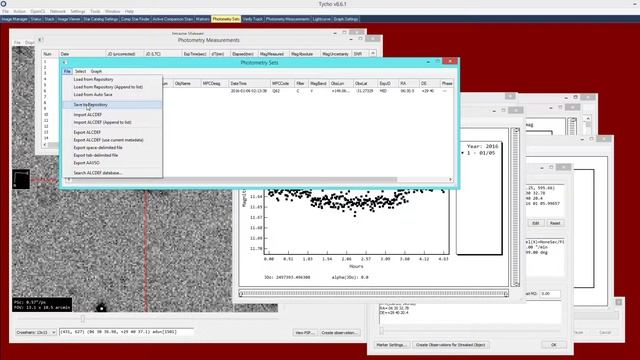Click the Reset button in right panel

[x=555, y=223]
